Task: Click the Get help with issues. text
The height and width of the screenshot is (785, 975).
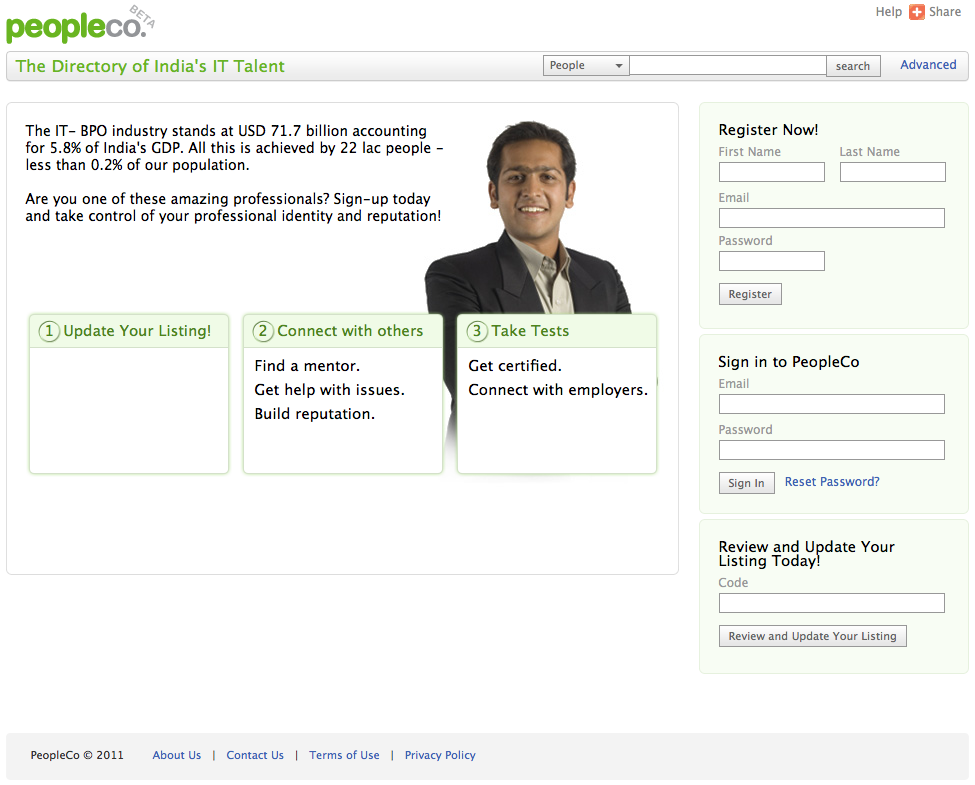Action: (330, 390)
